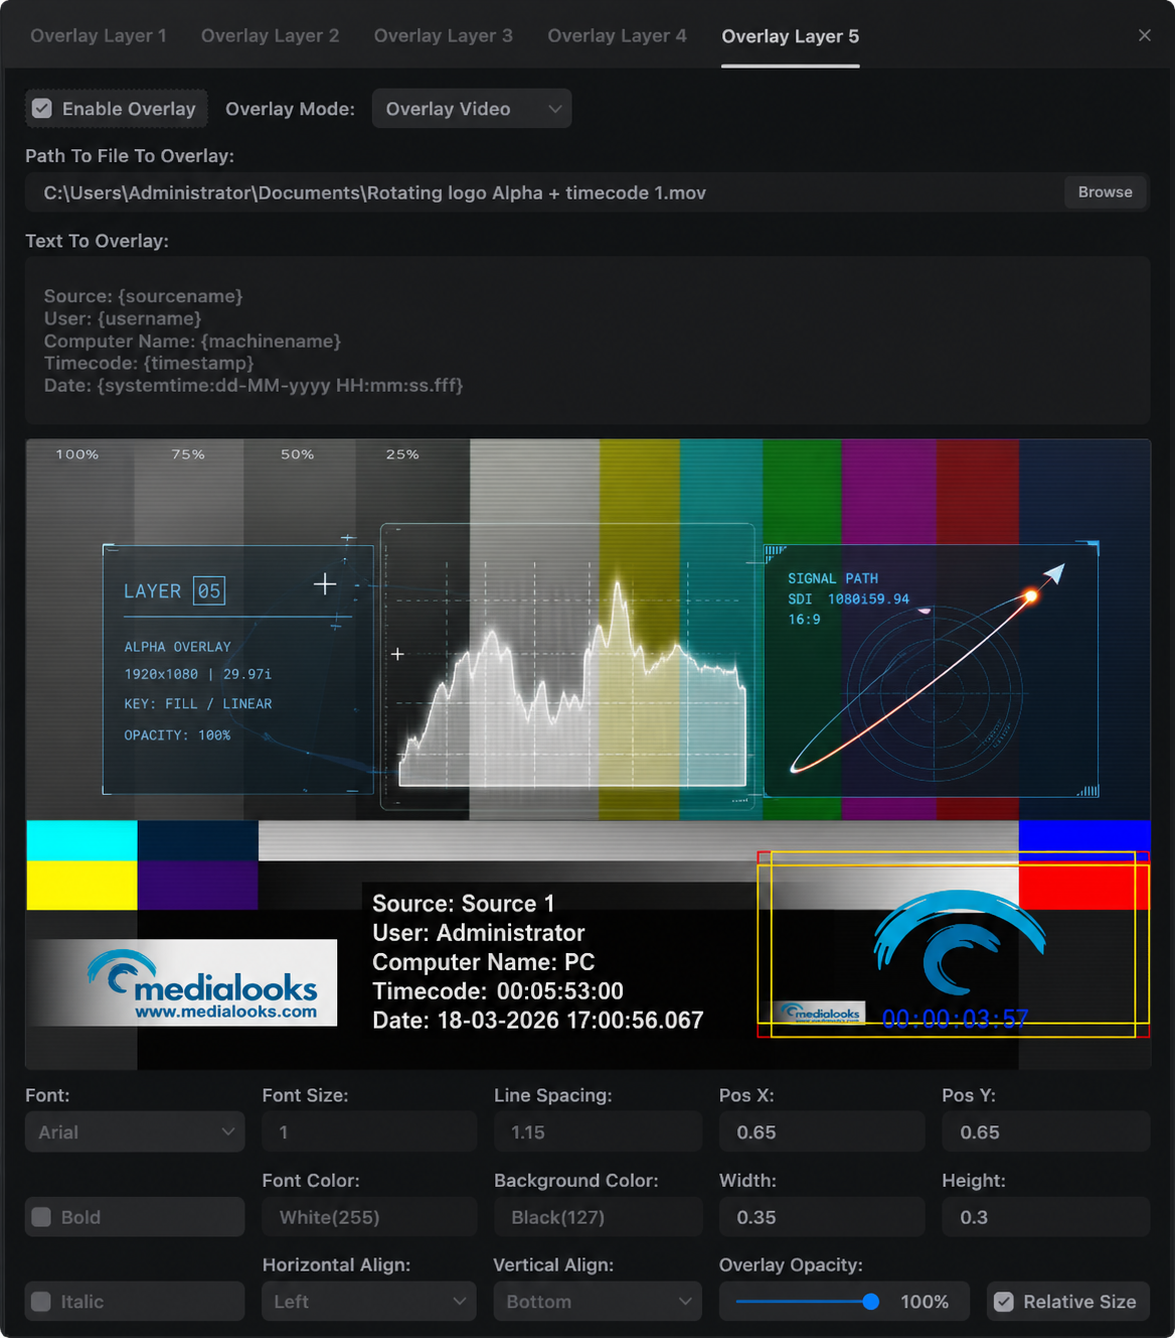Click the blue overlay timecode 00:00:03:57
Screen dimensions: 1175x1338
954,1019
